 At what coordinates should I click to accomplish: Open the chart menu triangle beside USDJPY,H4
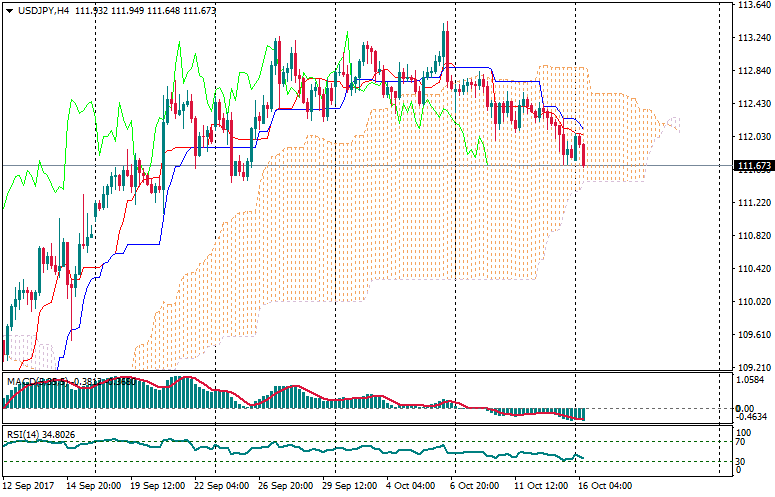coord(8,10)
